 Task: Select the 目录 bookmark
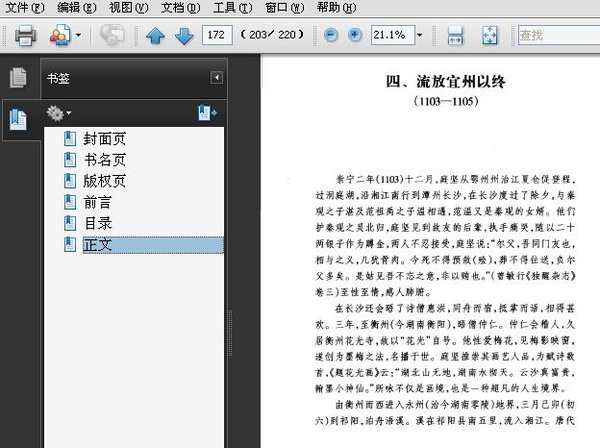point(98,223)
